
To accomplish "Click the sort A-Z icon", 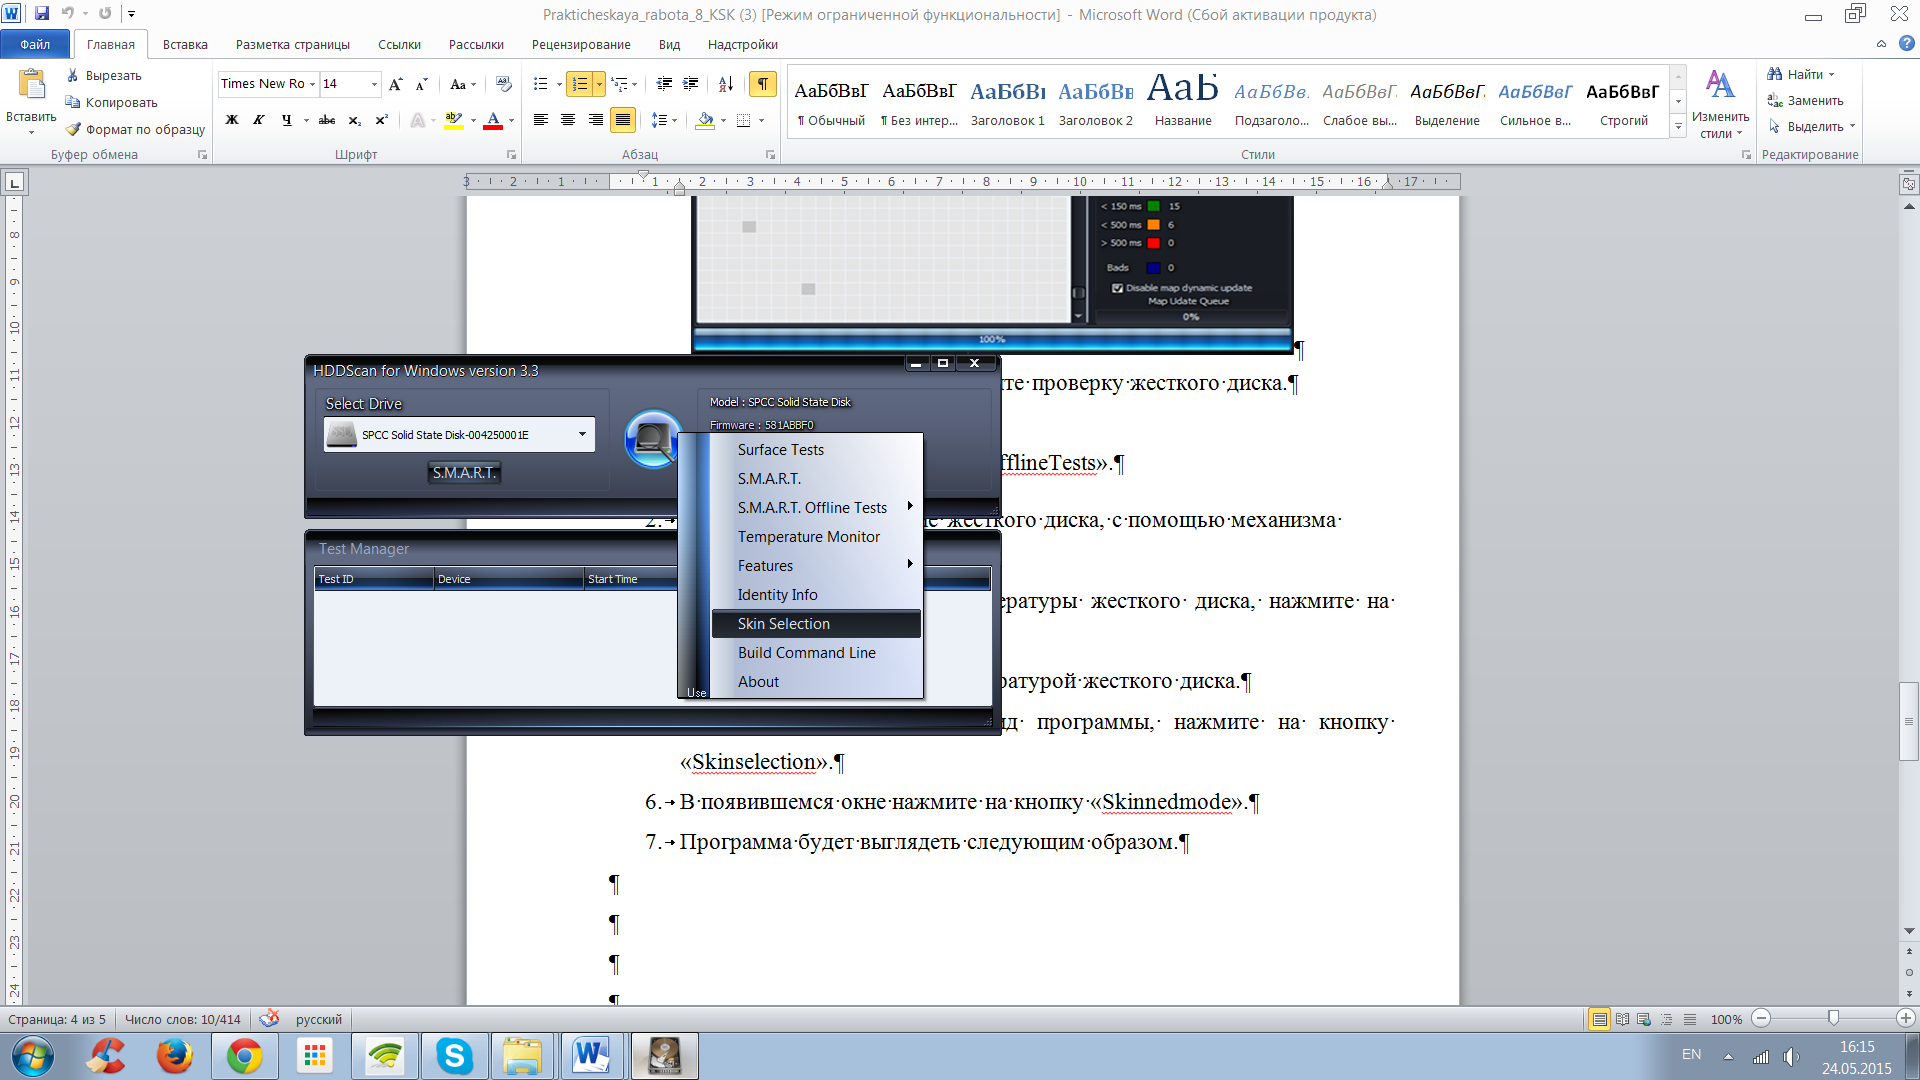I will pos(726,84).
